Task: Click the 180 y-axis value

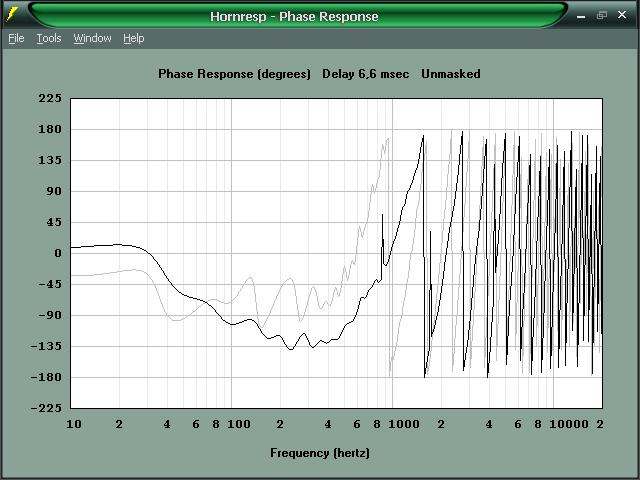Action: (x=50, y=129)
